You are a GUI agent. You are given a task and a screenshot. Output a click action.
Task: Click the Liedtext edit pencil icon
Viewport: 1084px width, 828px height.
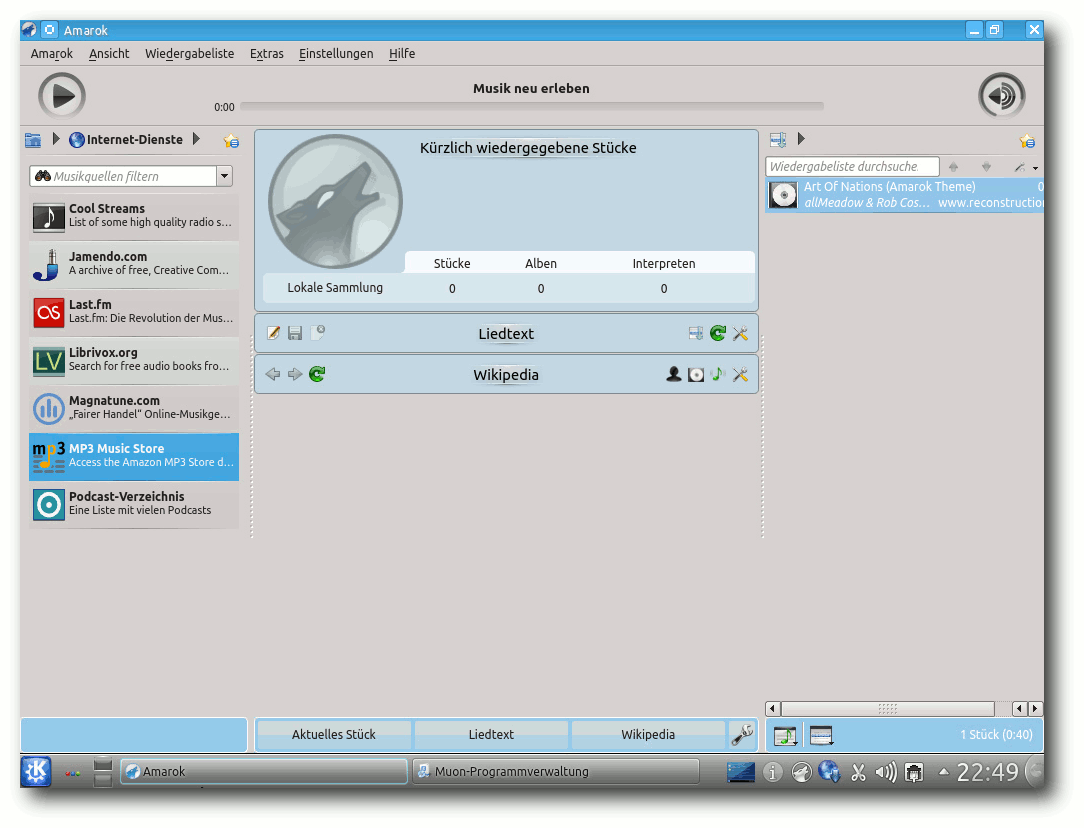pyautogui.click(x=273, y=333)
